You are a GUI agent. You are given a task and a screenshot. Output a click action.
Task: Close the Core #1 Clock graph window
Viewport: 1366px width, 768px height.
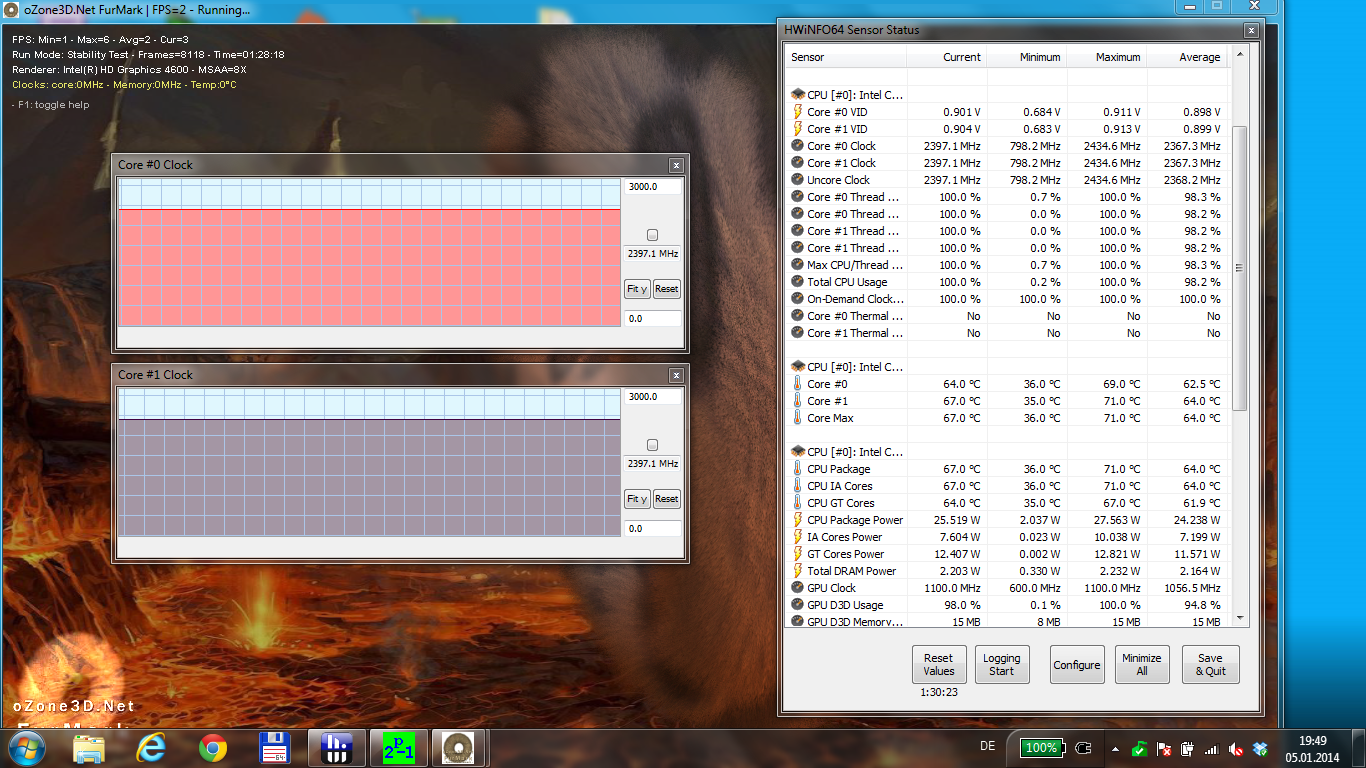[x=677, y=375]
